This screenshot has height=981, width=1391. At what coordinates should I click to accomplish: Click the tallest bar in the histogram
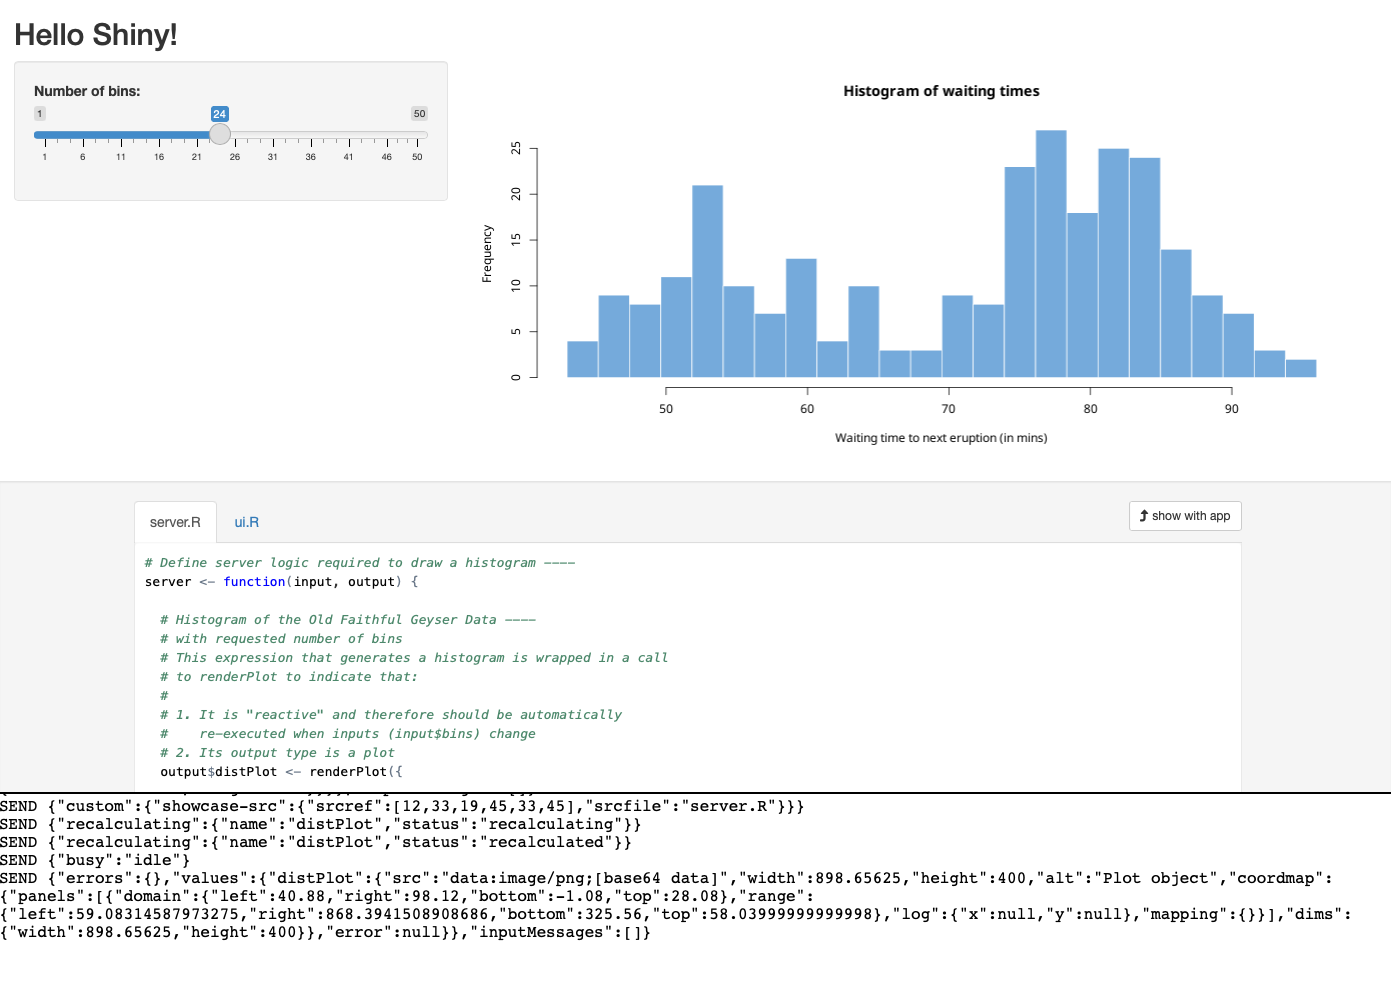click(x=1051, y=253)
